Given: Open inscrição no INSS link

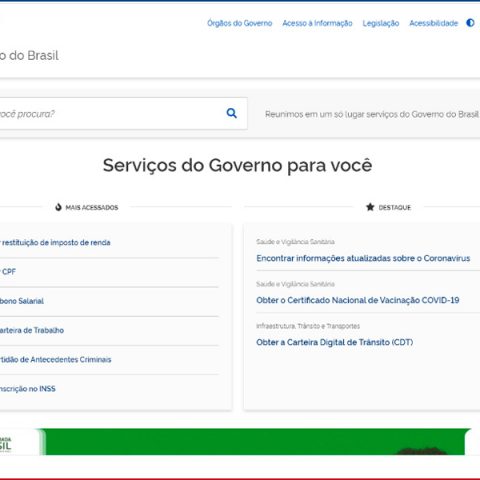Looking at the screenshot, I should 28,389.
